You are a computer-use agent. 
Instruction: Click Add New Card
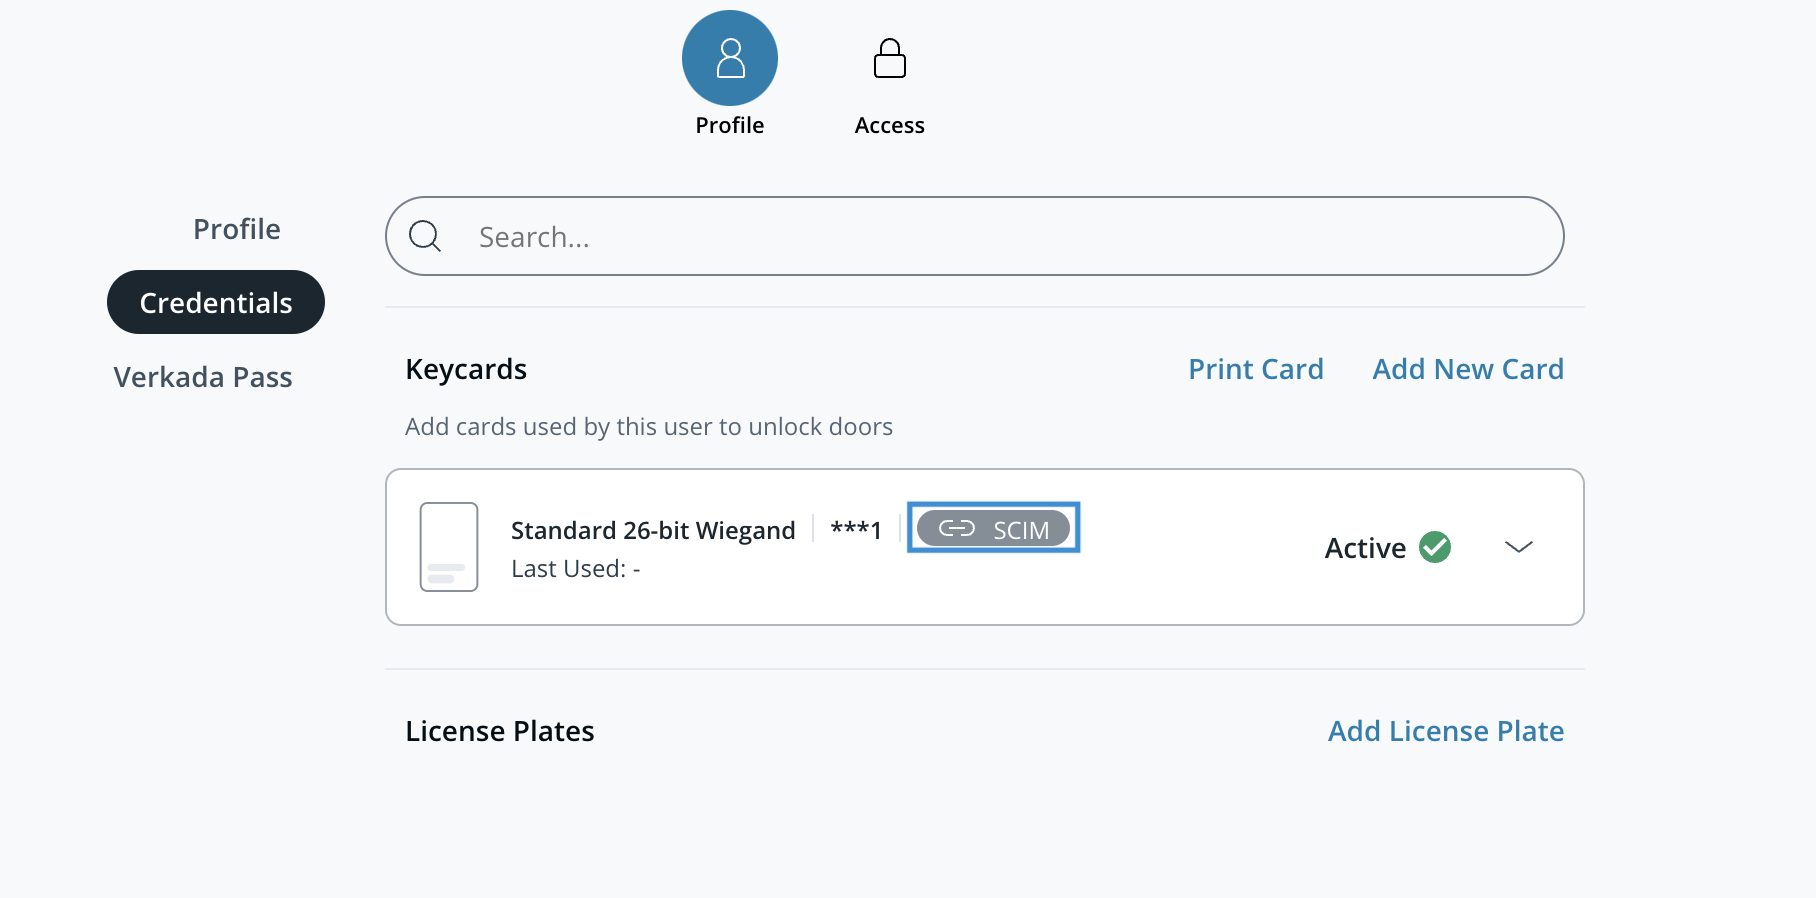click(1467, 369)
